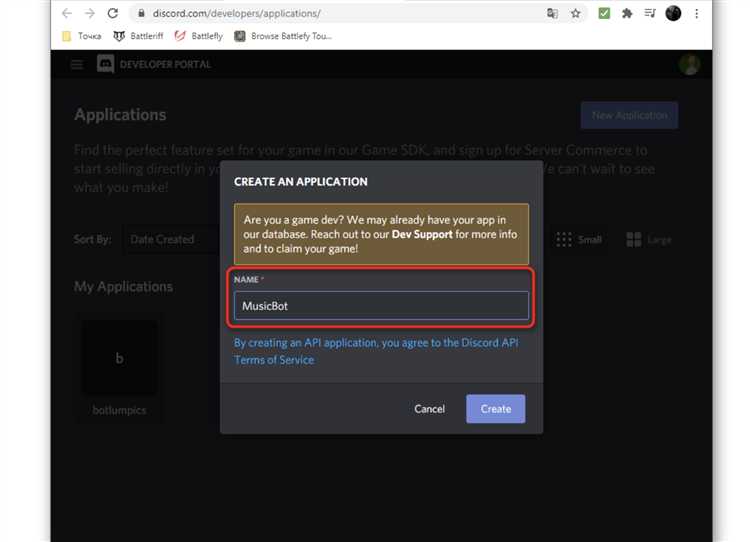The image size is (750, 542).
Task: Reload the page with refresh icon
Action: pos(113,13)
